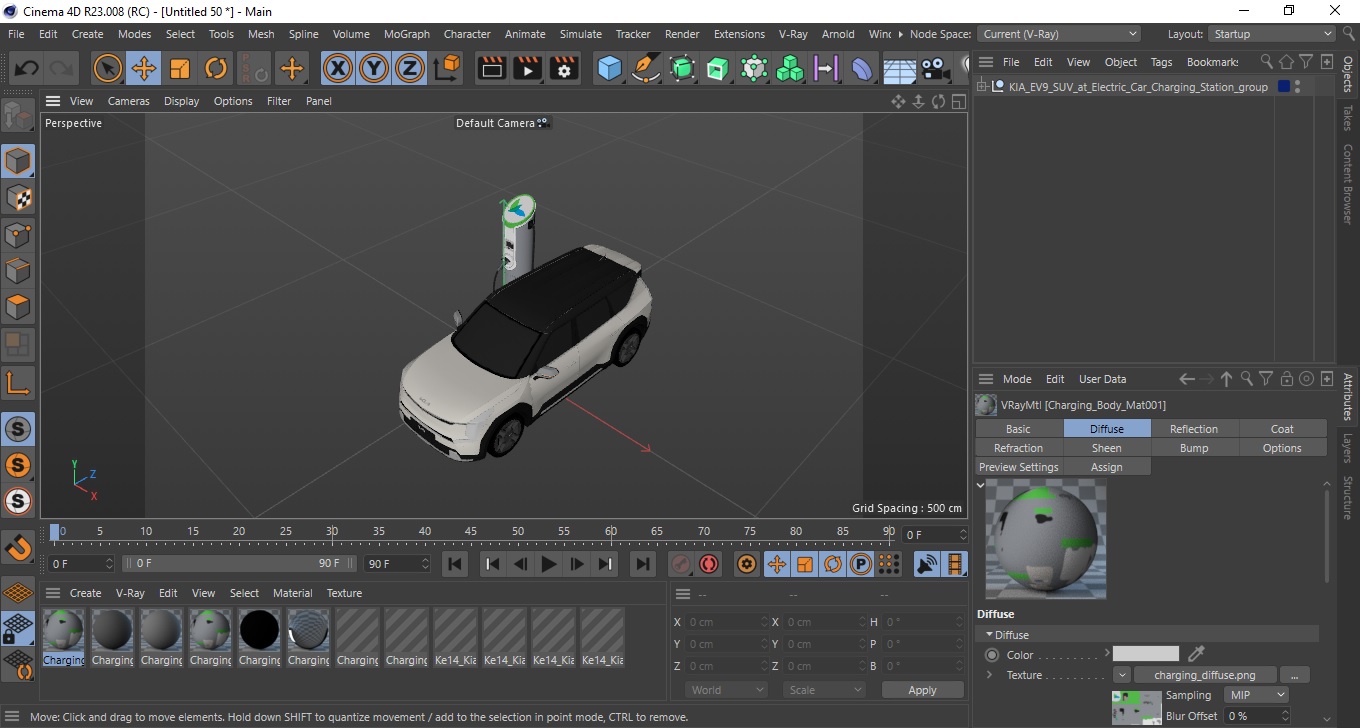Toggle Parameter keyframe recording P icon
The height and width of the screenshot is (728, 1360).
coord(860,564)
